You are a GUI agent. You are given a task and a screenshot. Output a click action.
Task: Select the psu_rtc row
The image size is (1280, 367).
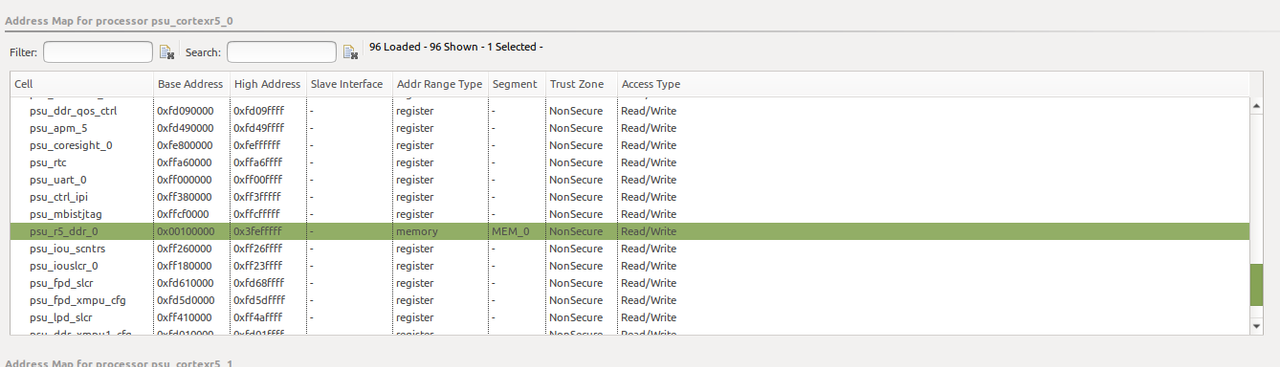630,162
